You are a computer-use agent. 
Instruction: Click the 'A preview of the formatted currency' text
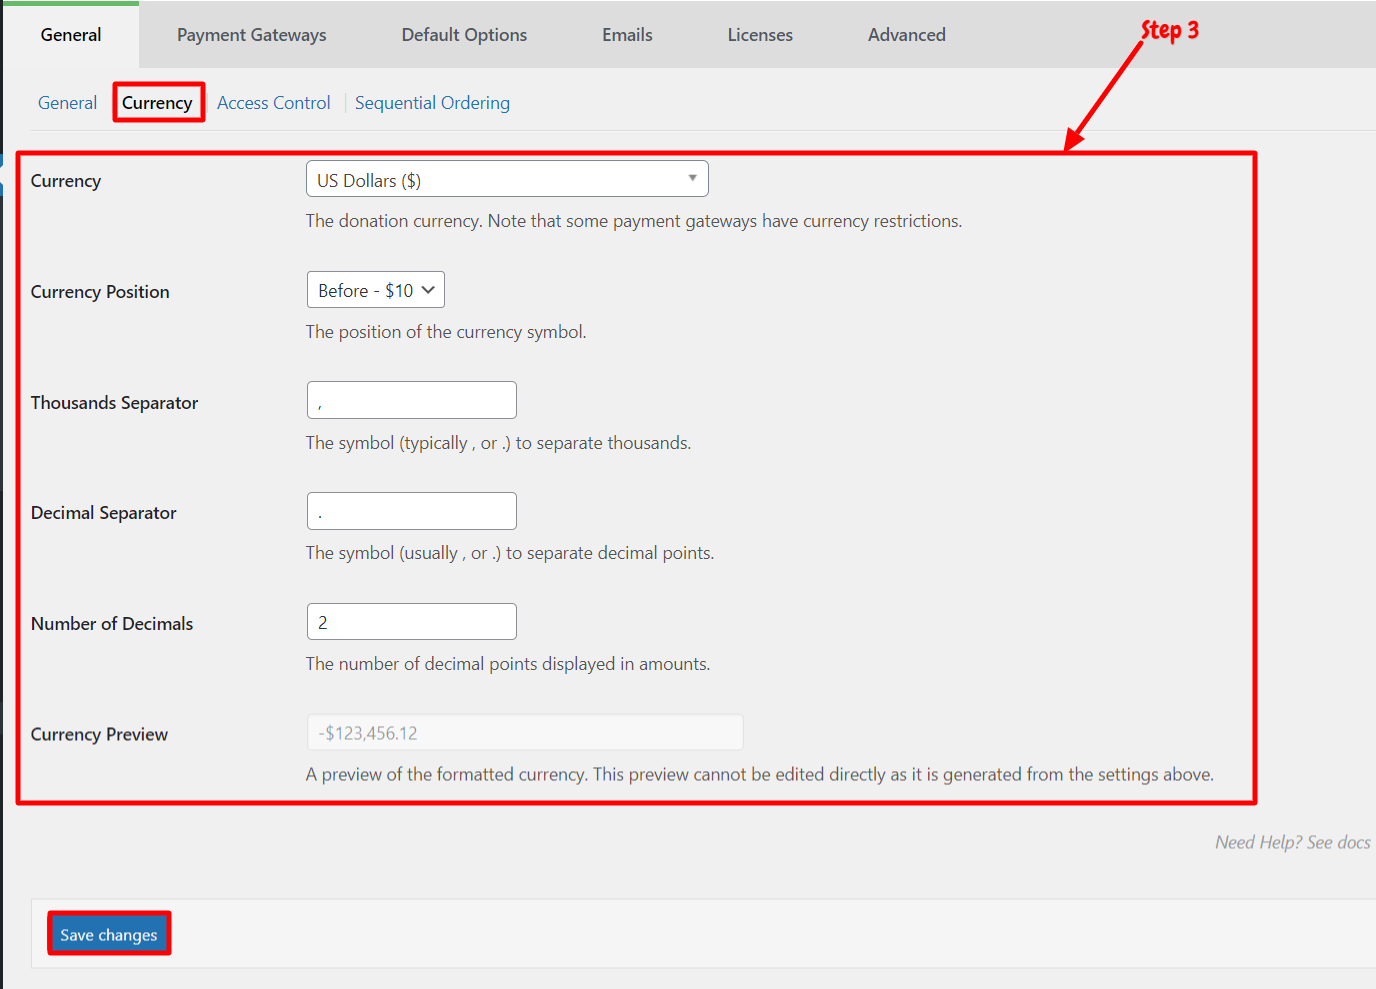pos(760,774)
